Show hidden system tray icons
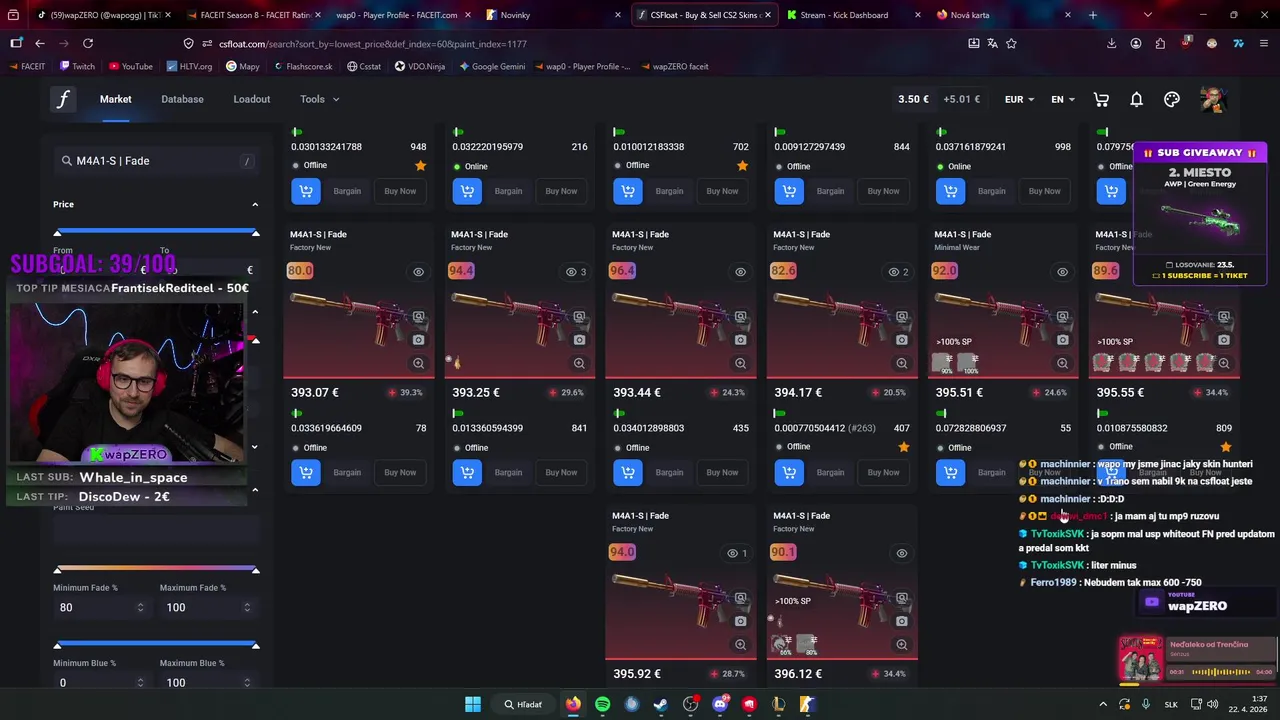This screenshot has width=1280, height=720. [x=1103, y=704]
